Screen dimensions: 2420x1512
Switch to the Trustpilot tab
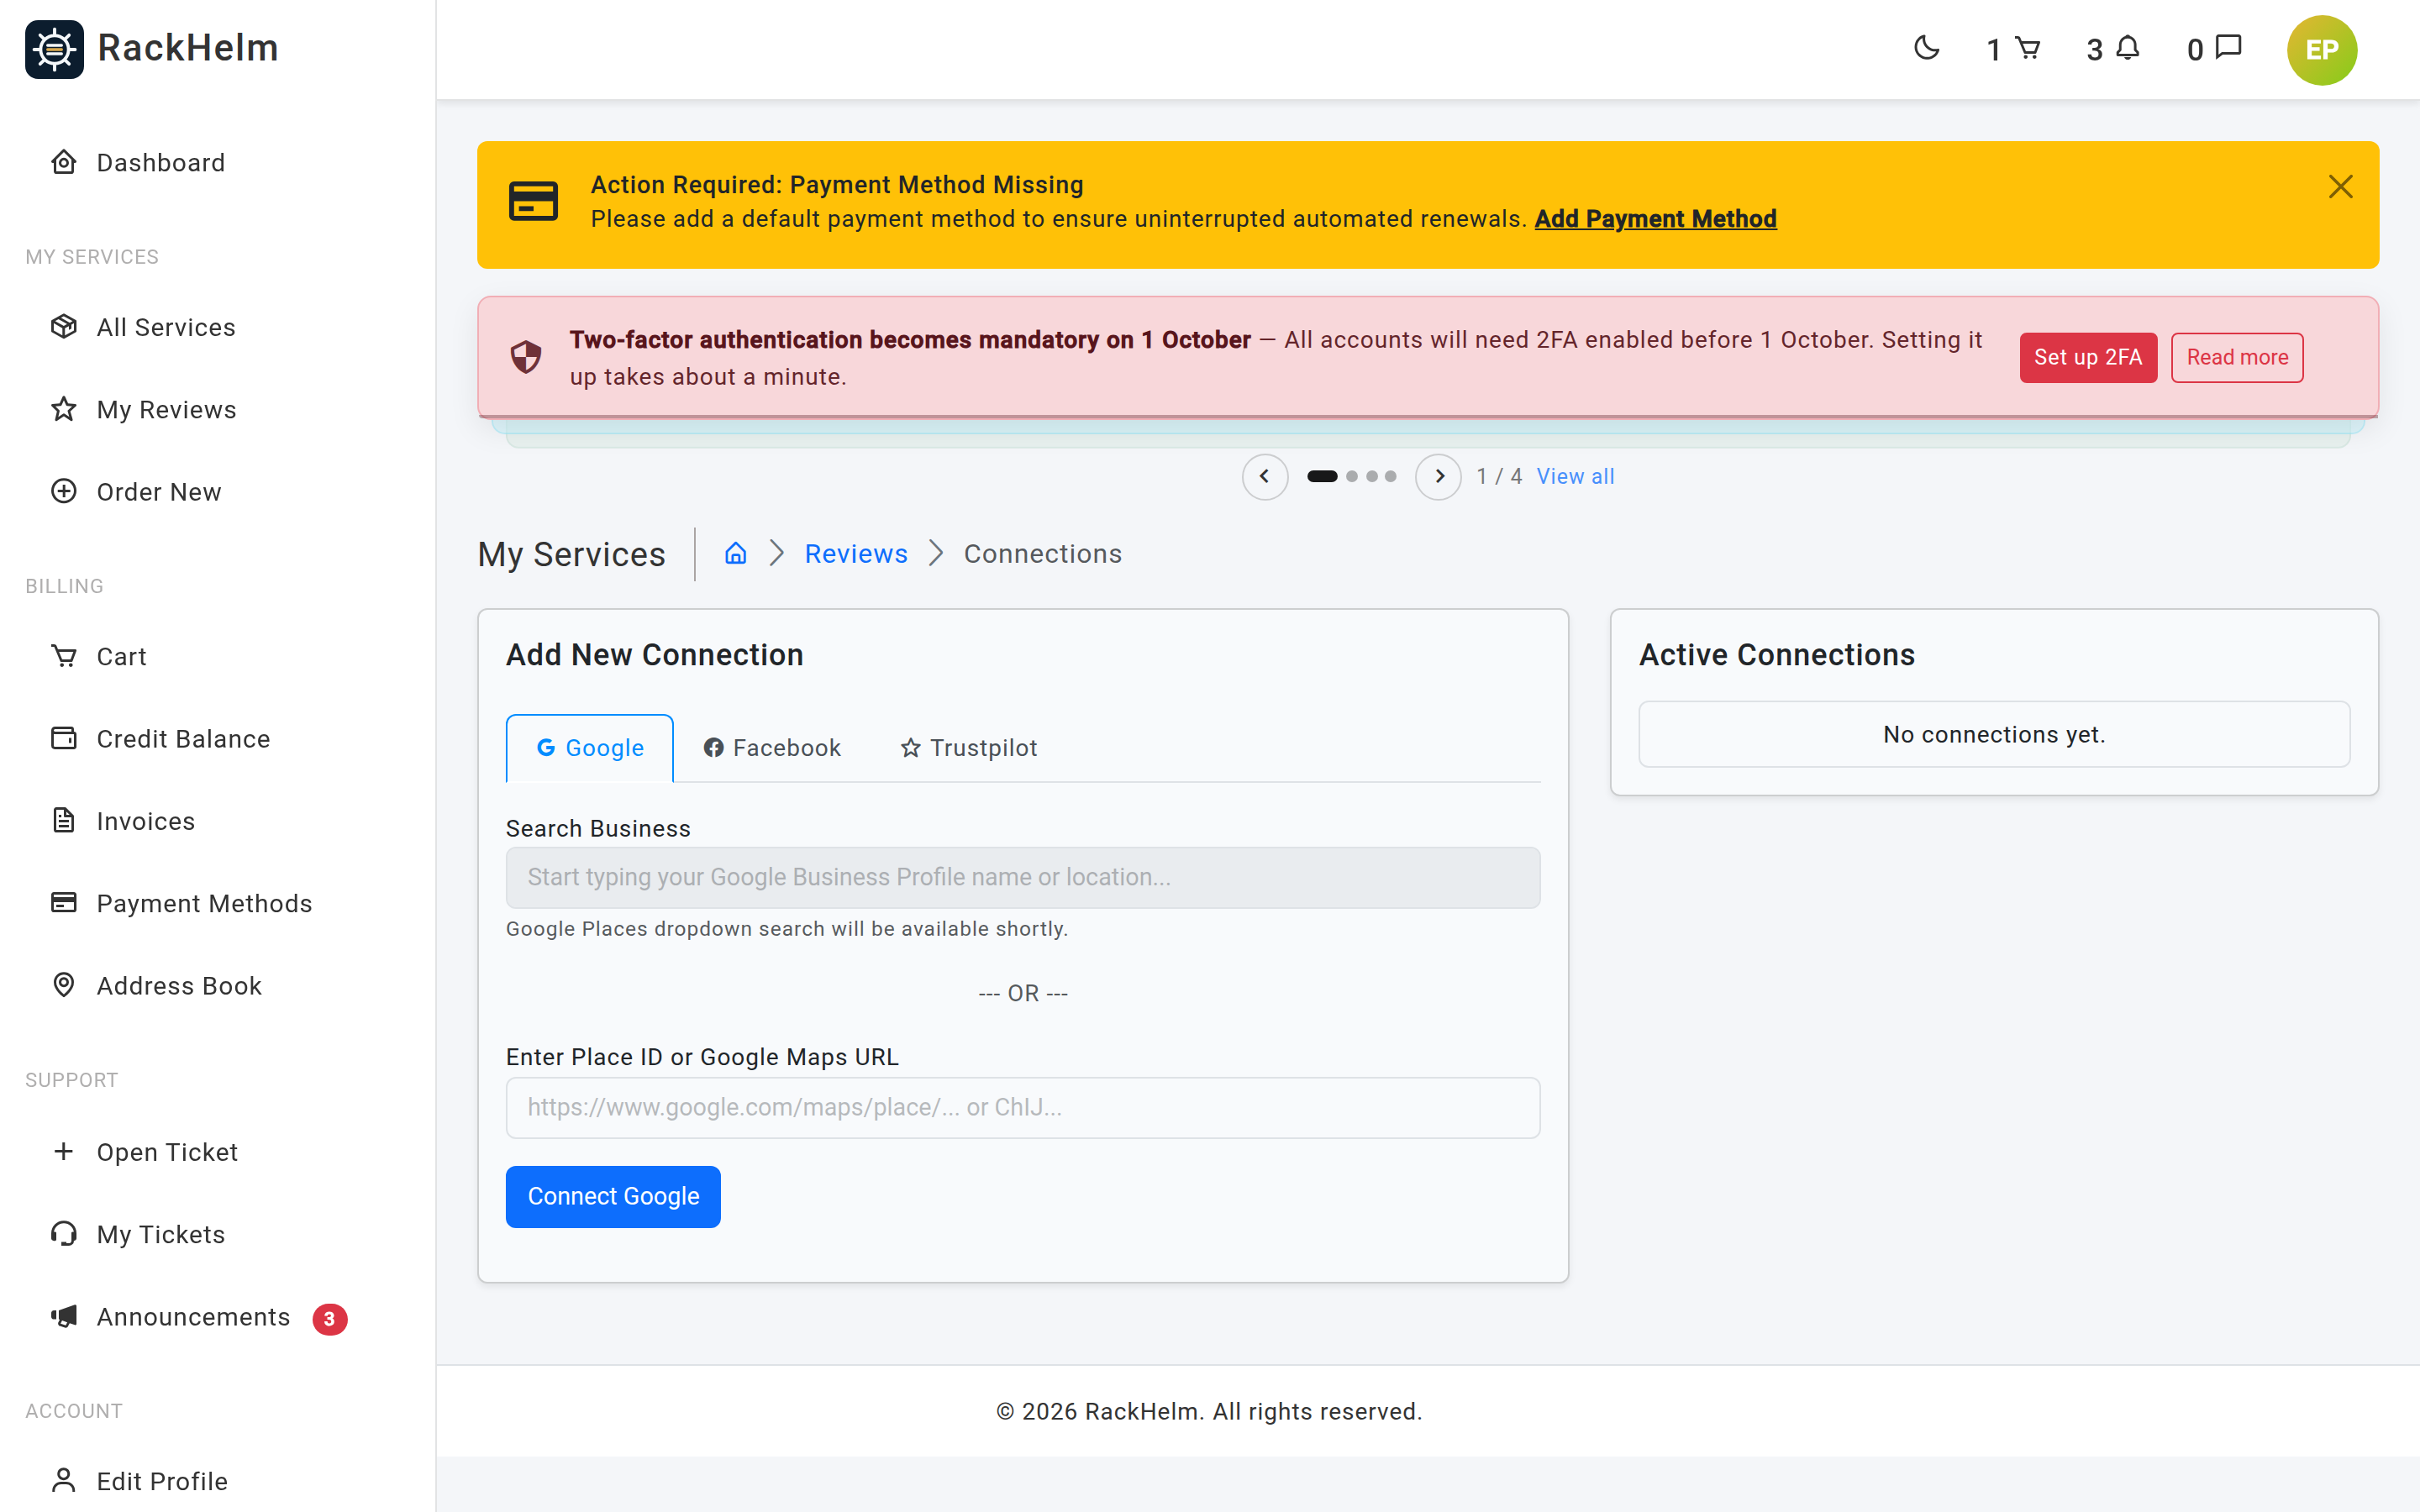tap(968, 747)
